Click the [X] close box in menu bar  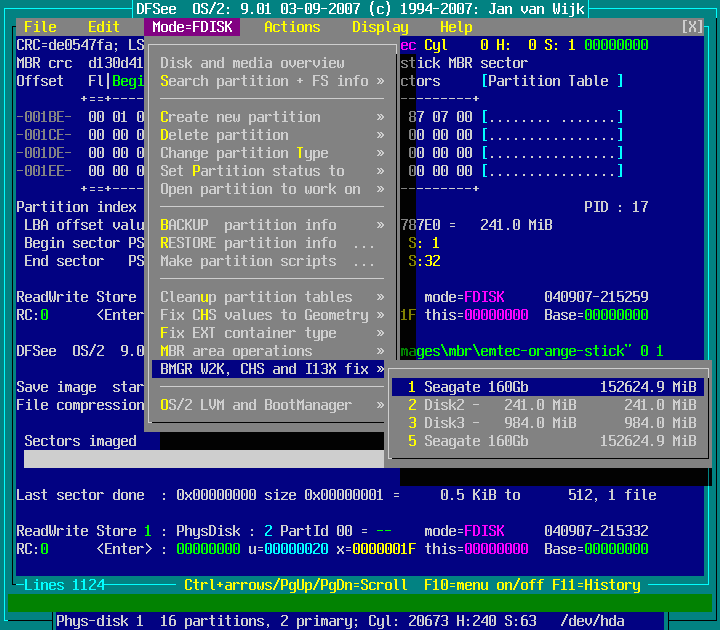pos(692,27)
